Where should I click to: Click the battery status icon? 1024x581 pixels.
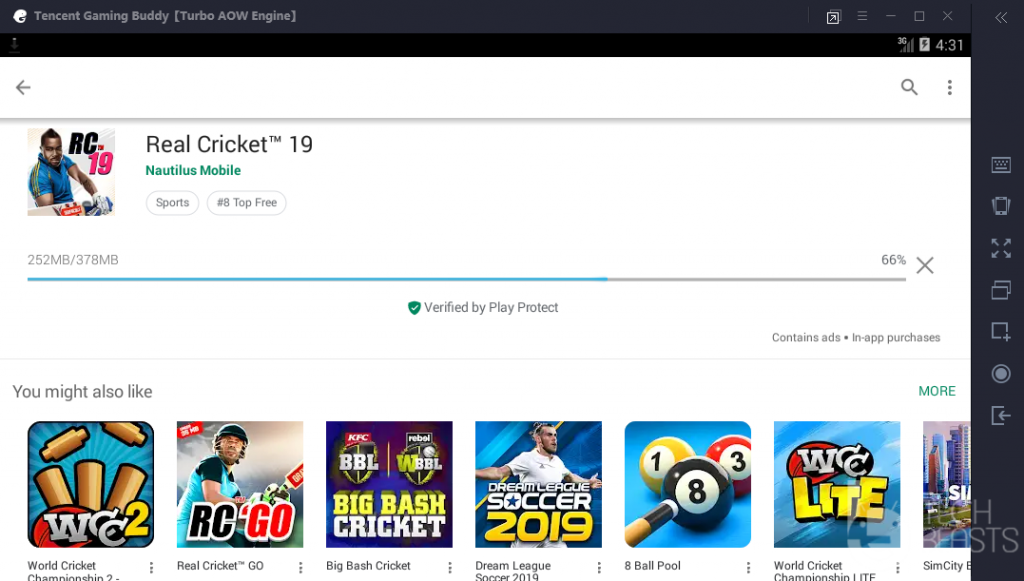tap(924, 44)
